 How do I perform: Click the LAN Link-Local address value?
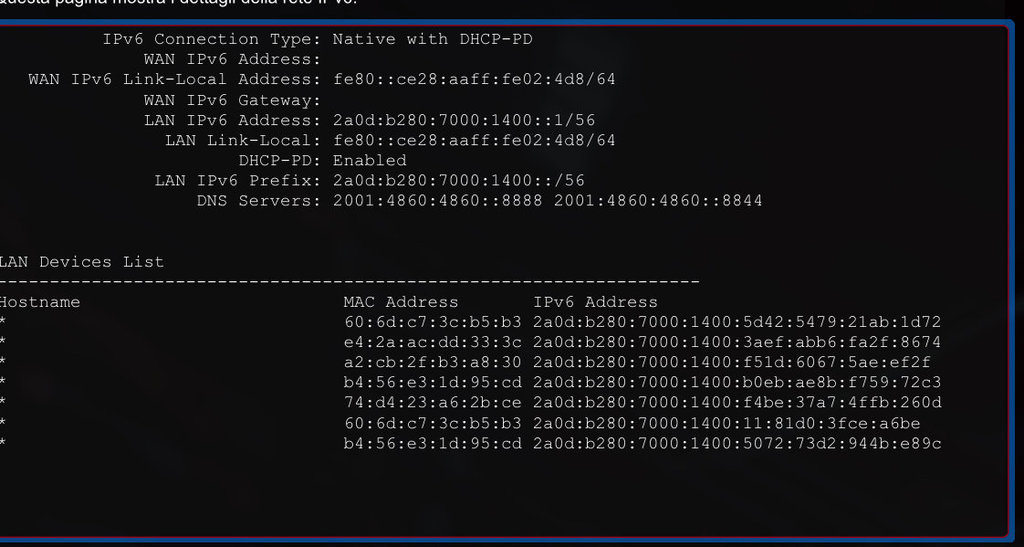pos(474,140)
